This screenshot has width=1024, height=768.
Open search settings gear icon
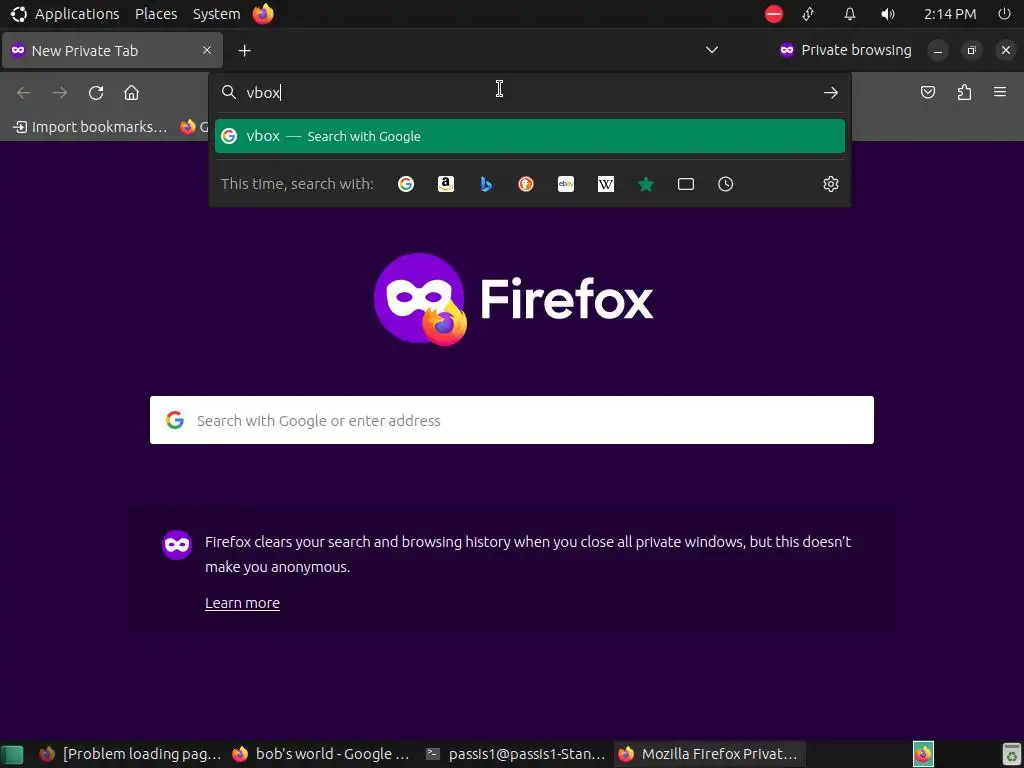(831, 184)
